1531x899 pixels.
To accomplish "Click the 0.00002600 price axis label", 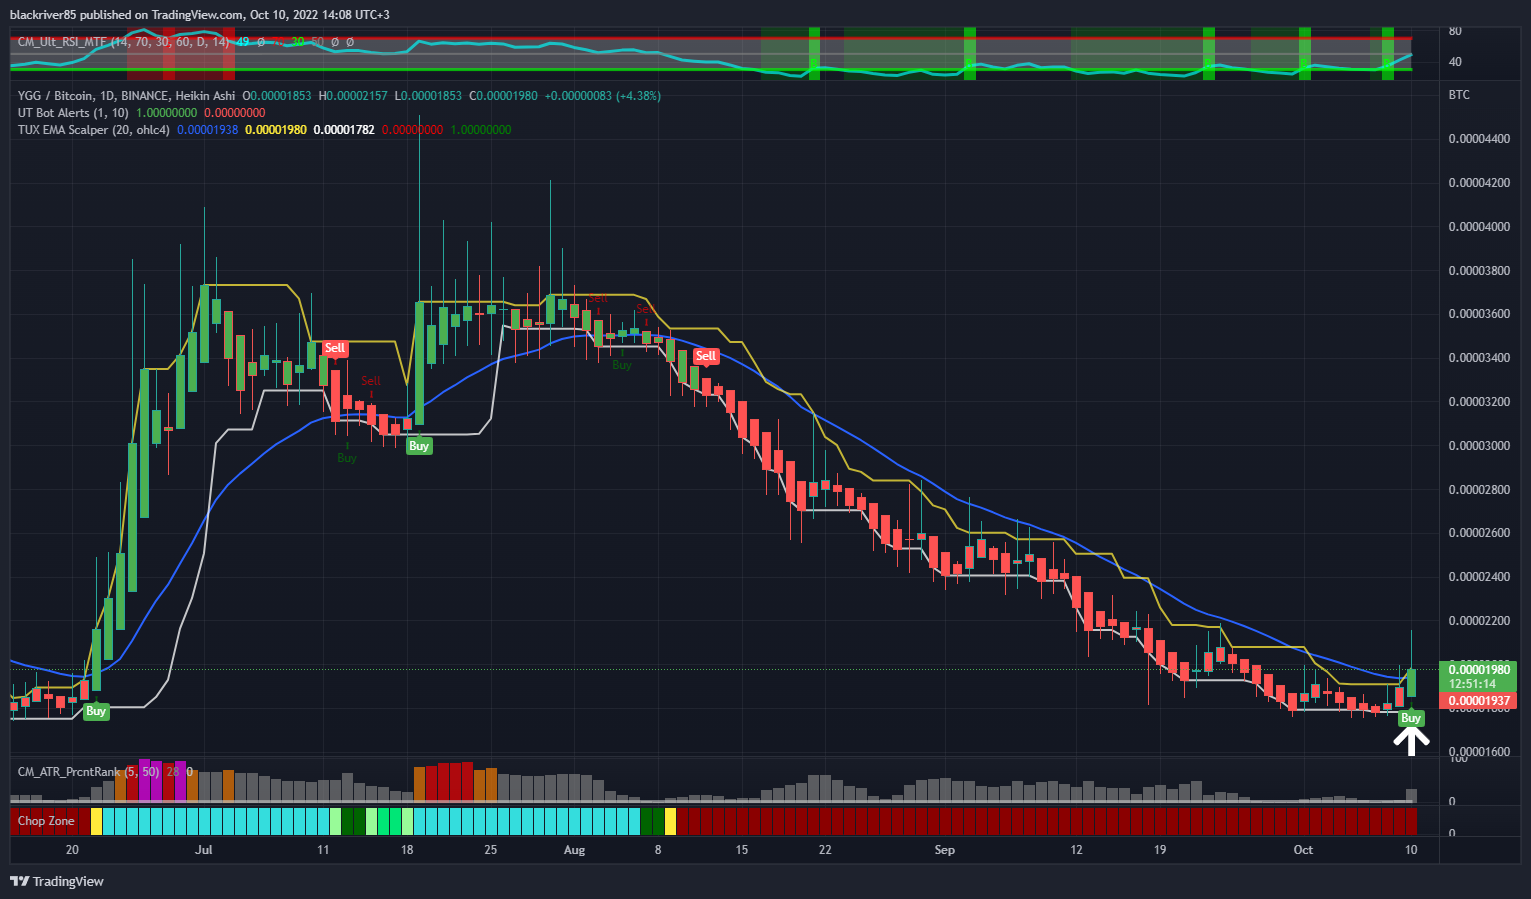I will (1479, 533).
